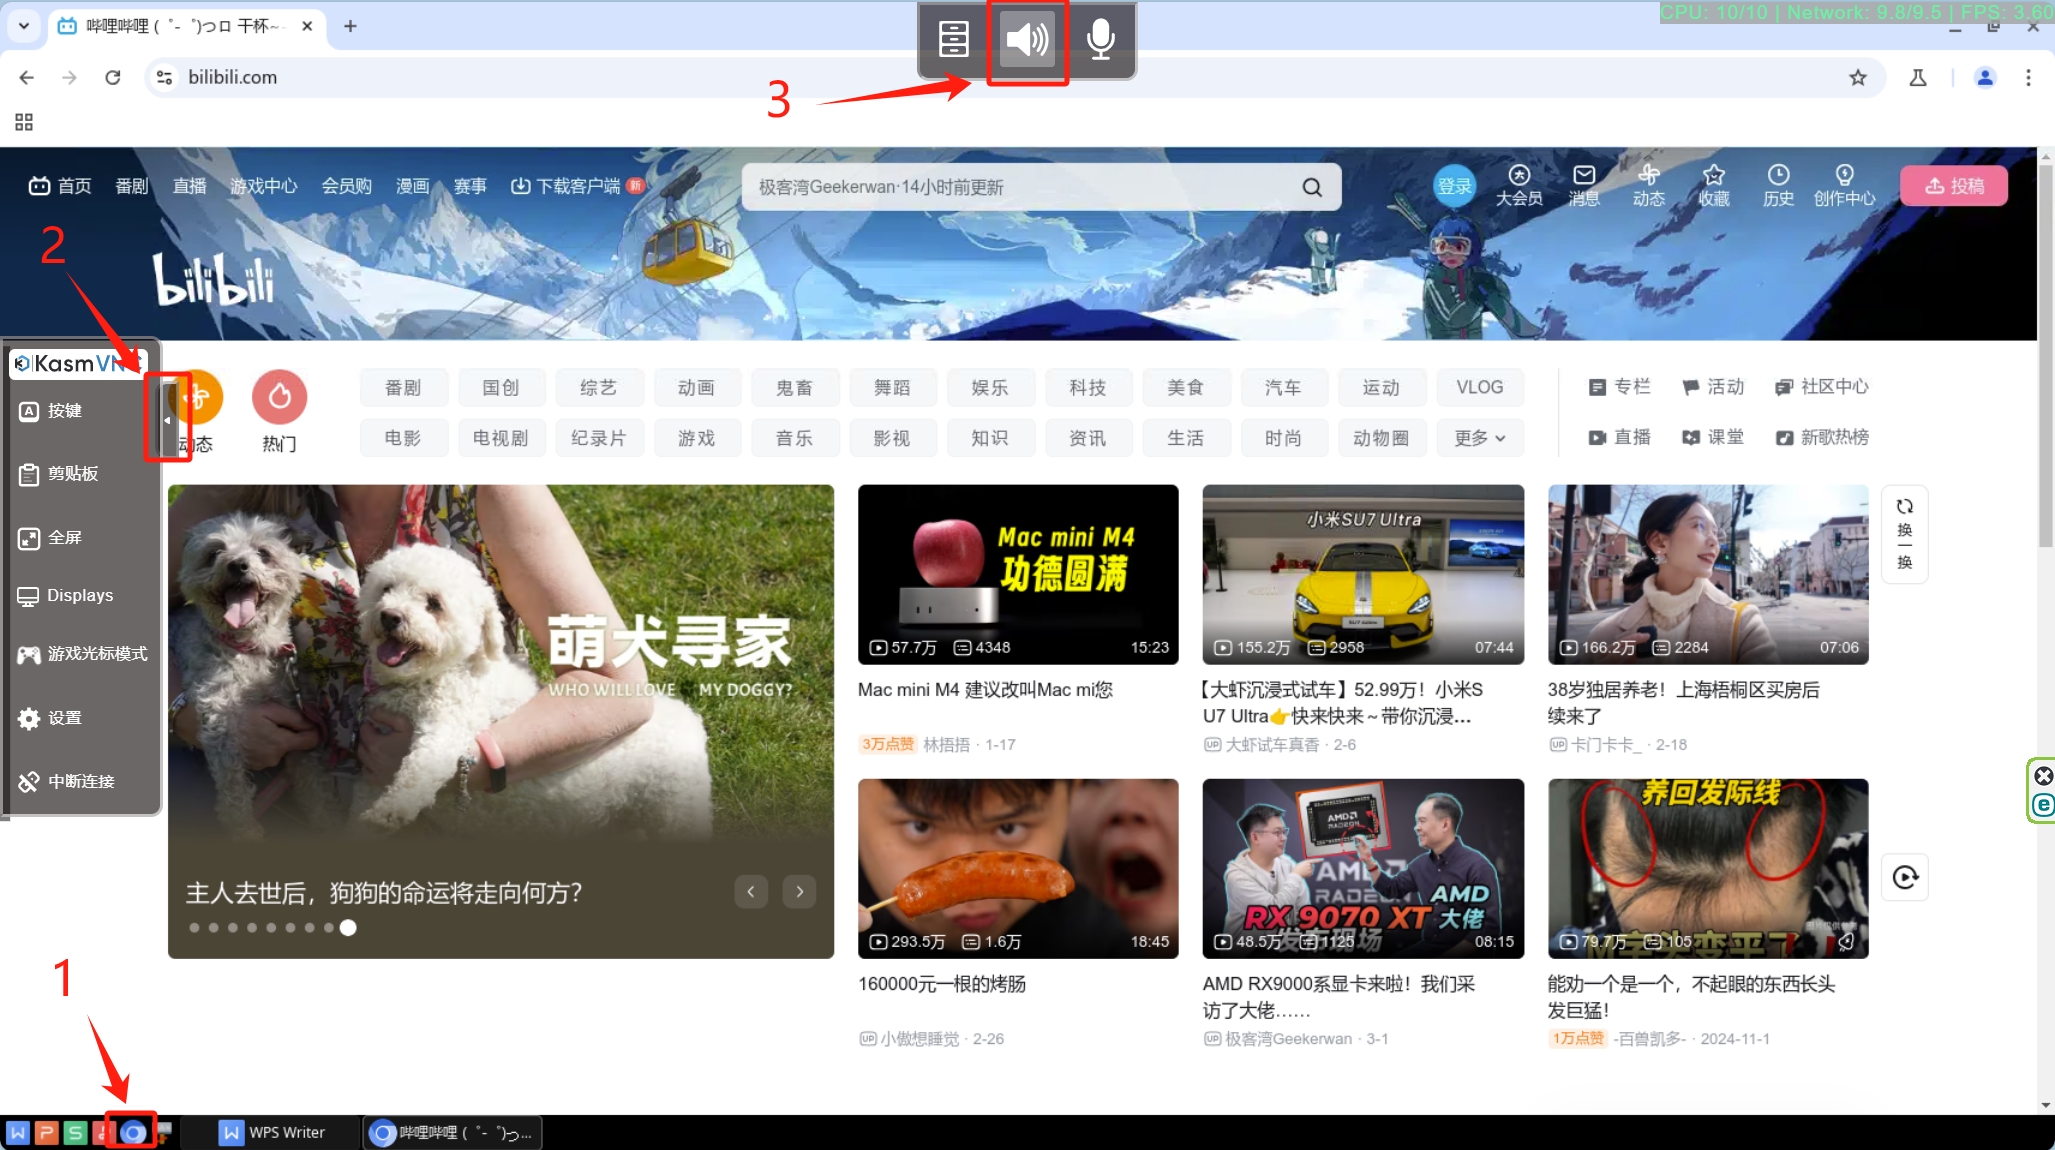
Task: Collapse the KasmVNC side panel handle
Action: tap(167, 420)
